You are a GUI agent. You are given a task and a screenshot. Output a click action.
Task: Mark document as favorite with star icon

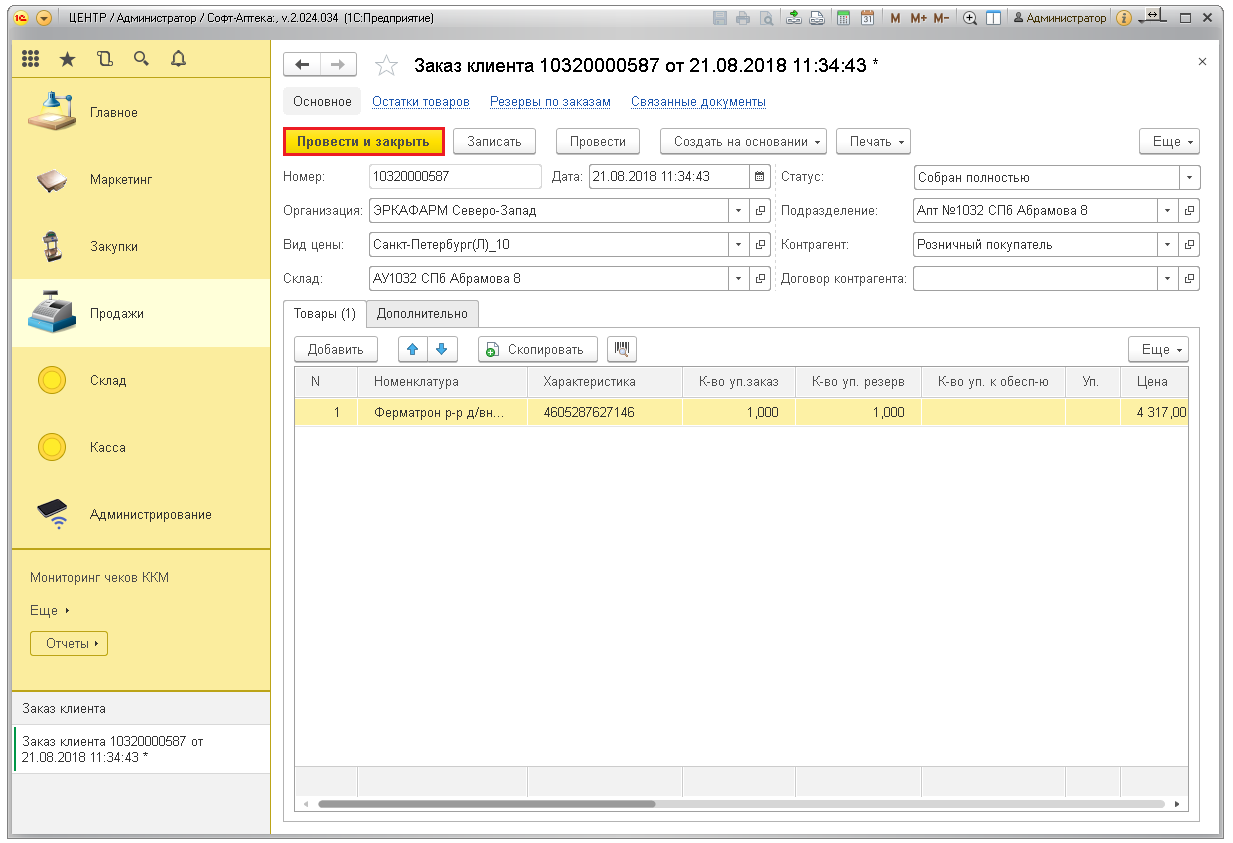click(x=386, y=66)
